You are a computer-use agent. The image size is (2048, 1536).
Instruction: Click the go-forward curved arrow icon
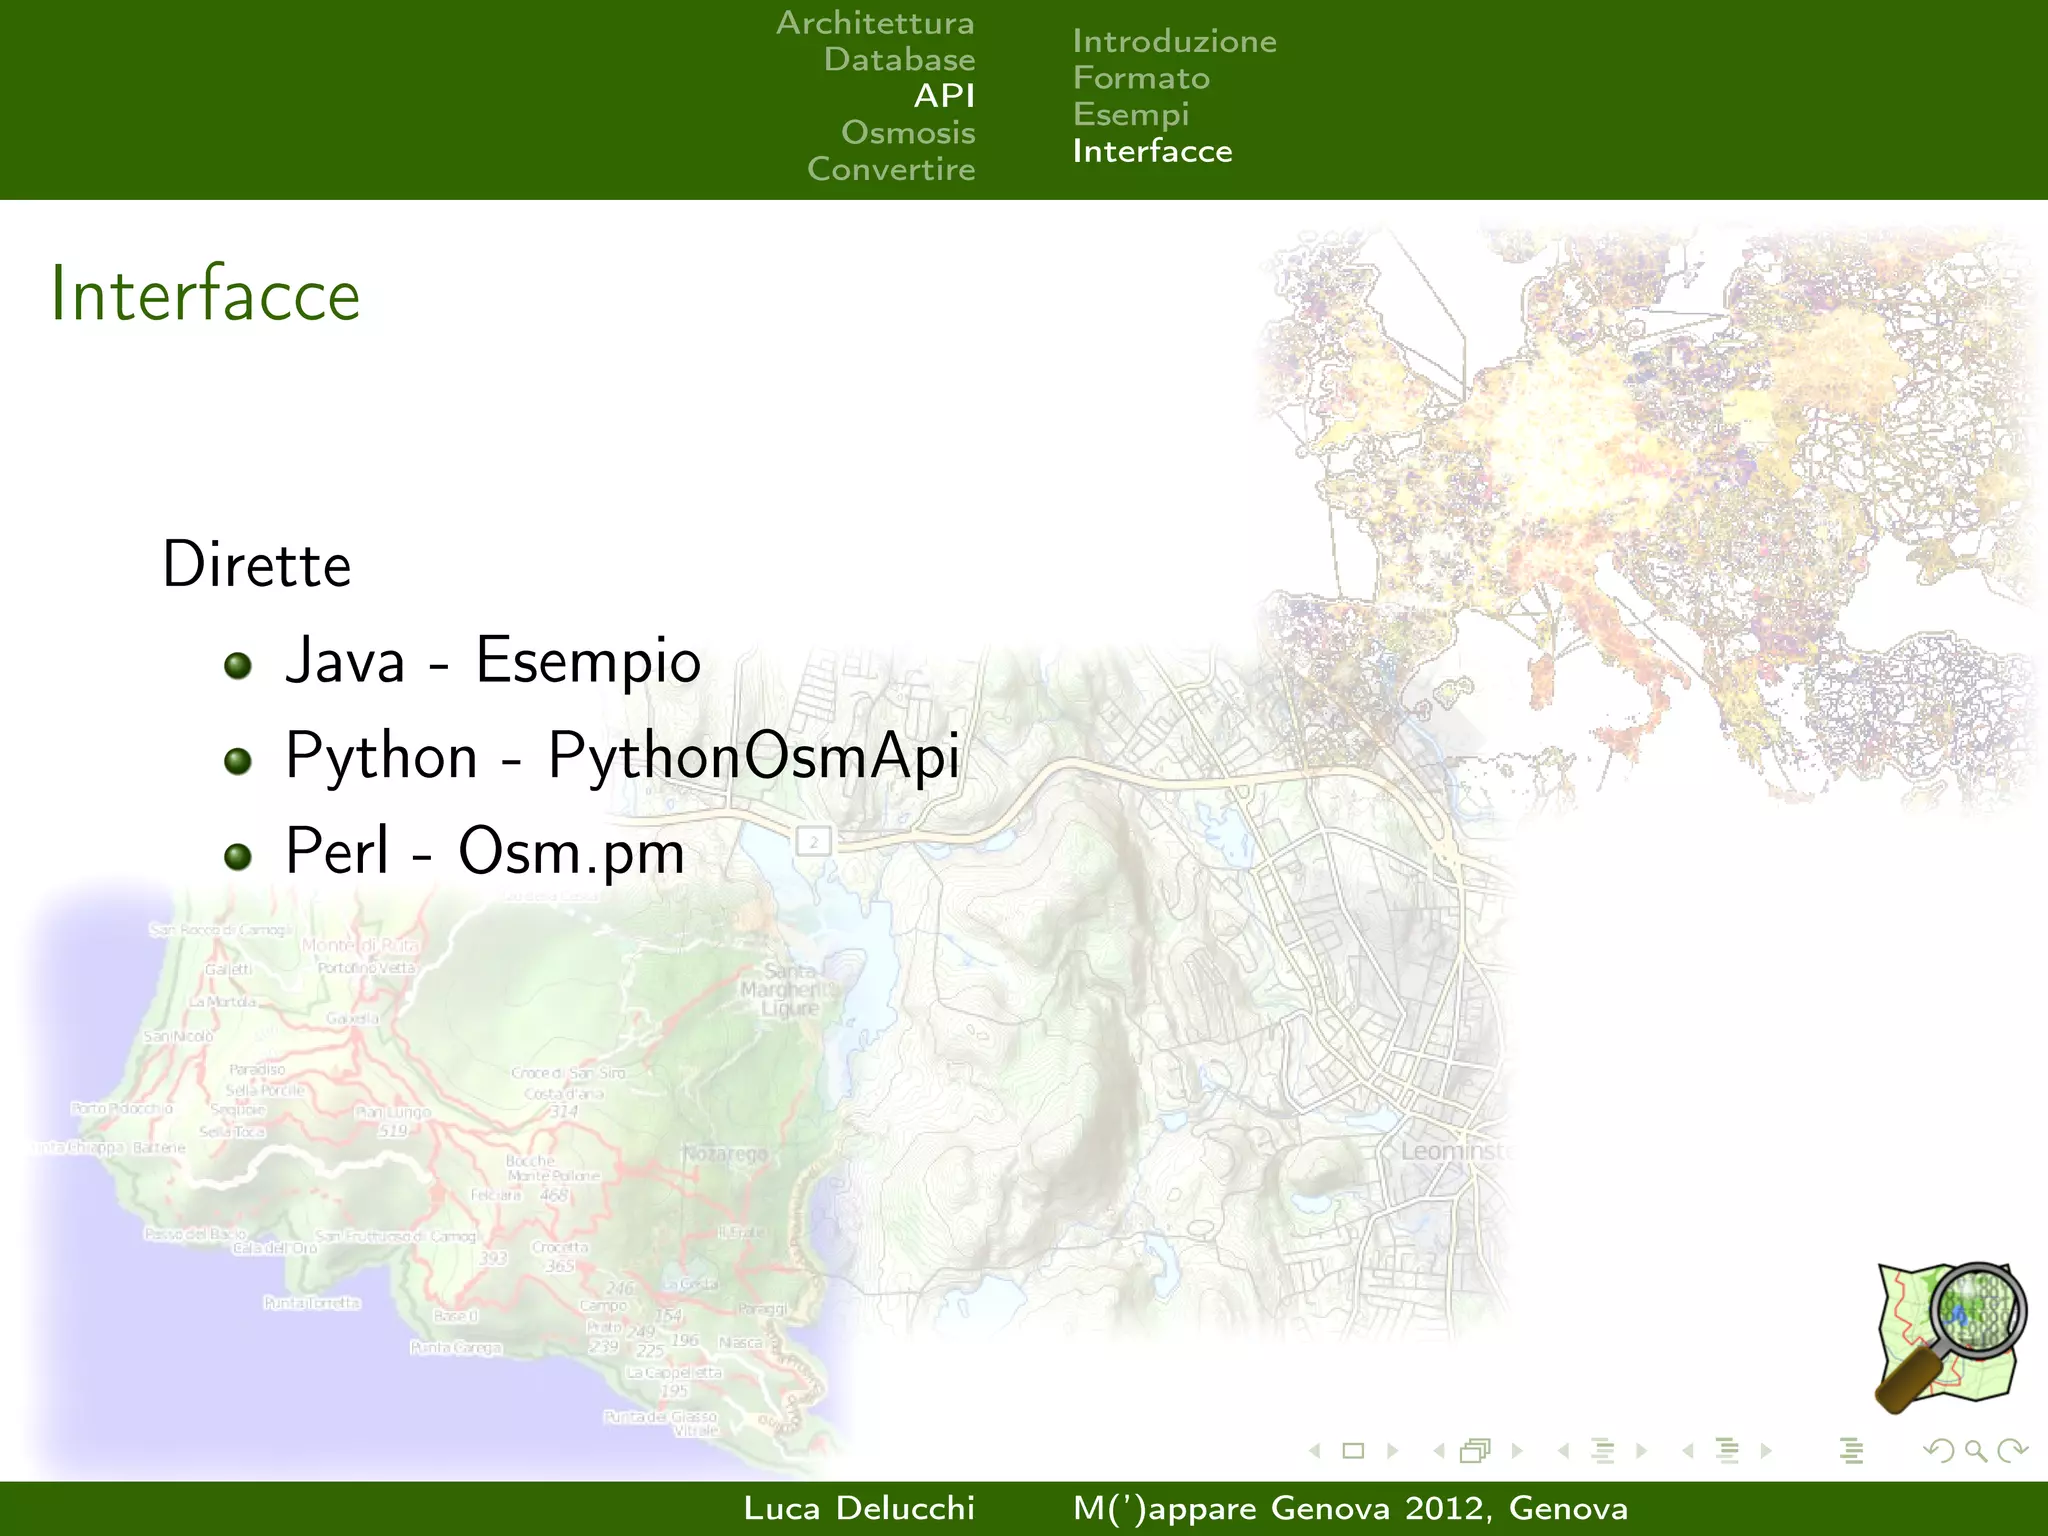pos(2012,1451)
